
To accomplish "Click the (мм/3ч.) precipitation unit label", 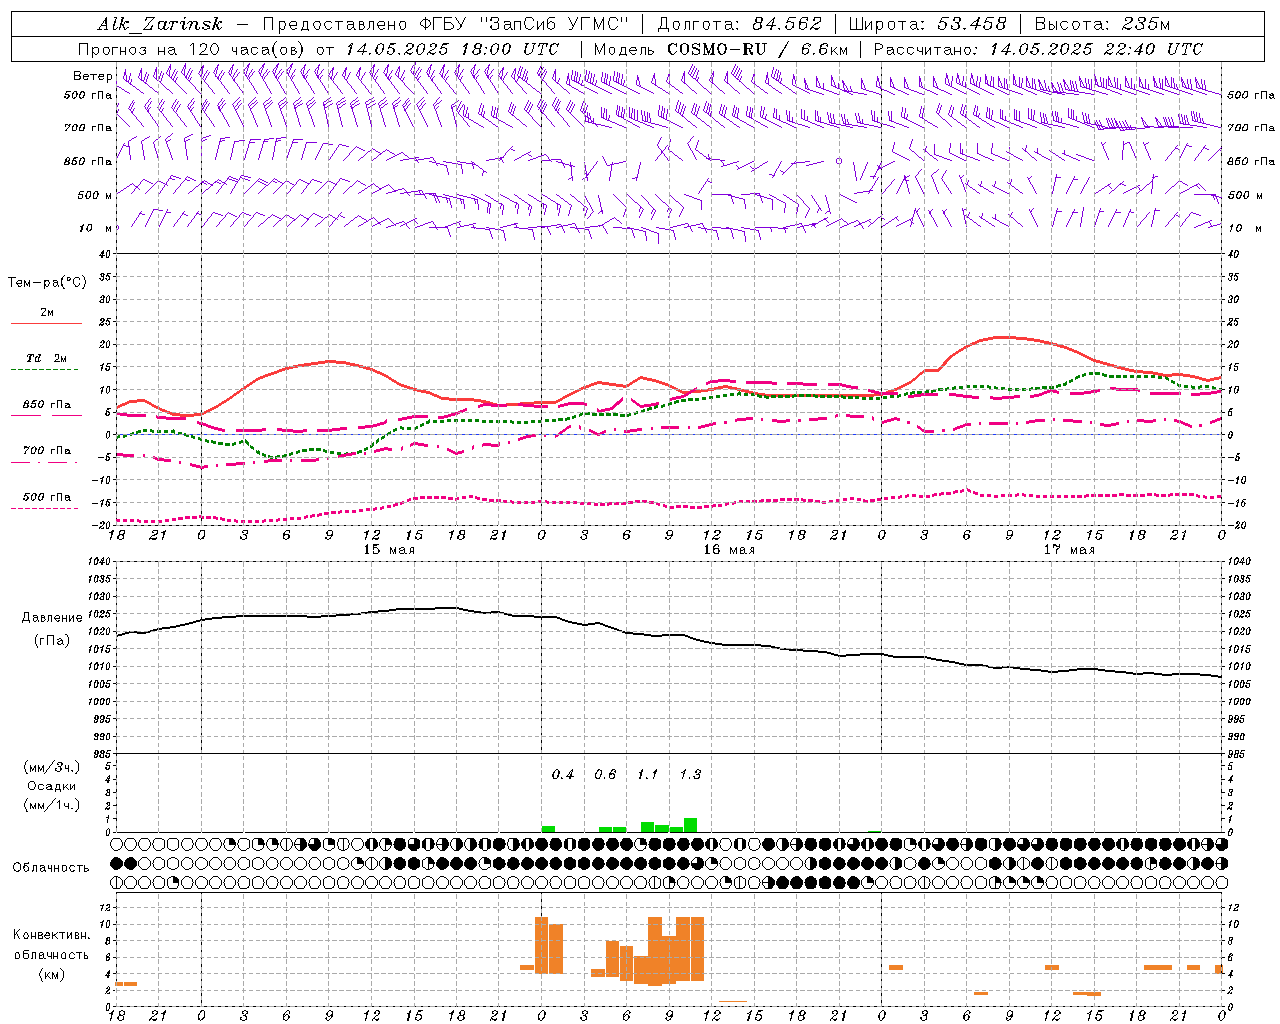I will click(52, 767).
